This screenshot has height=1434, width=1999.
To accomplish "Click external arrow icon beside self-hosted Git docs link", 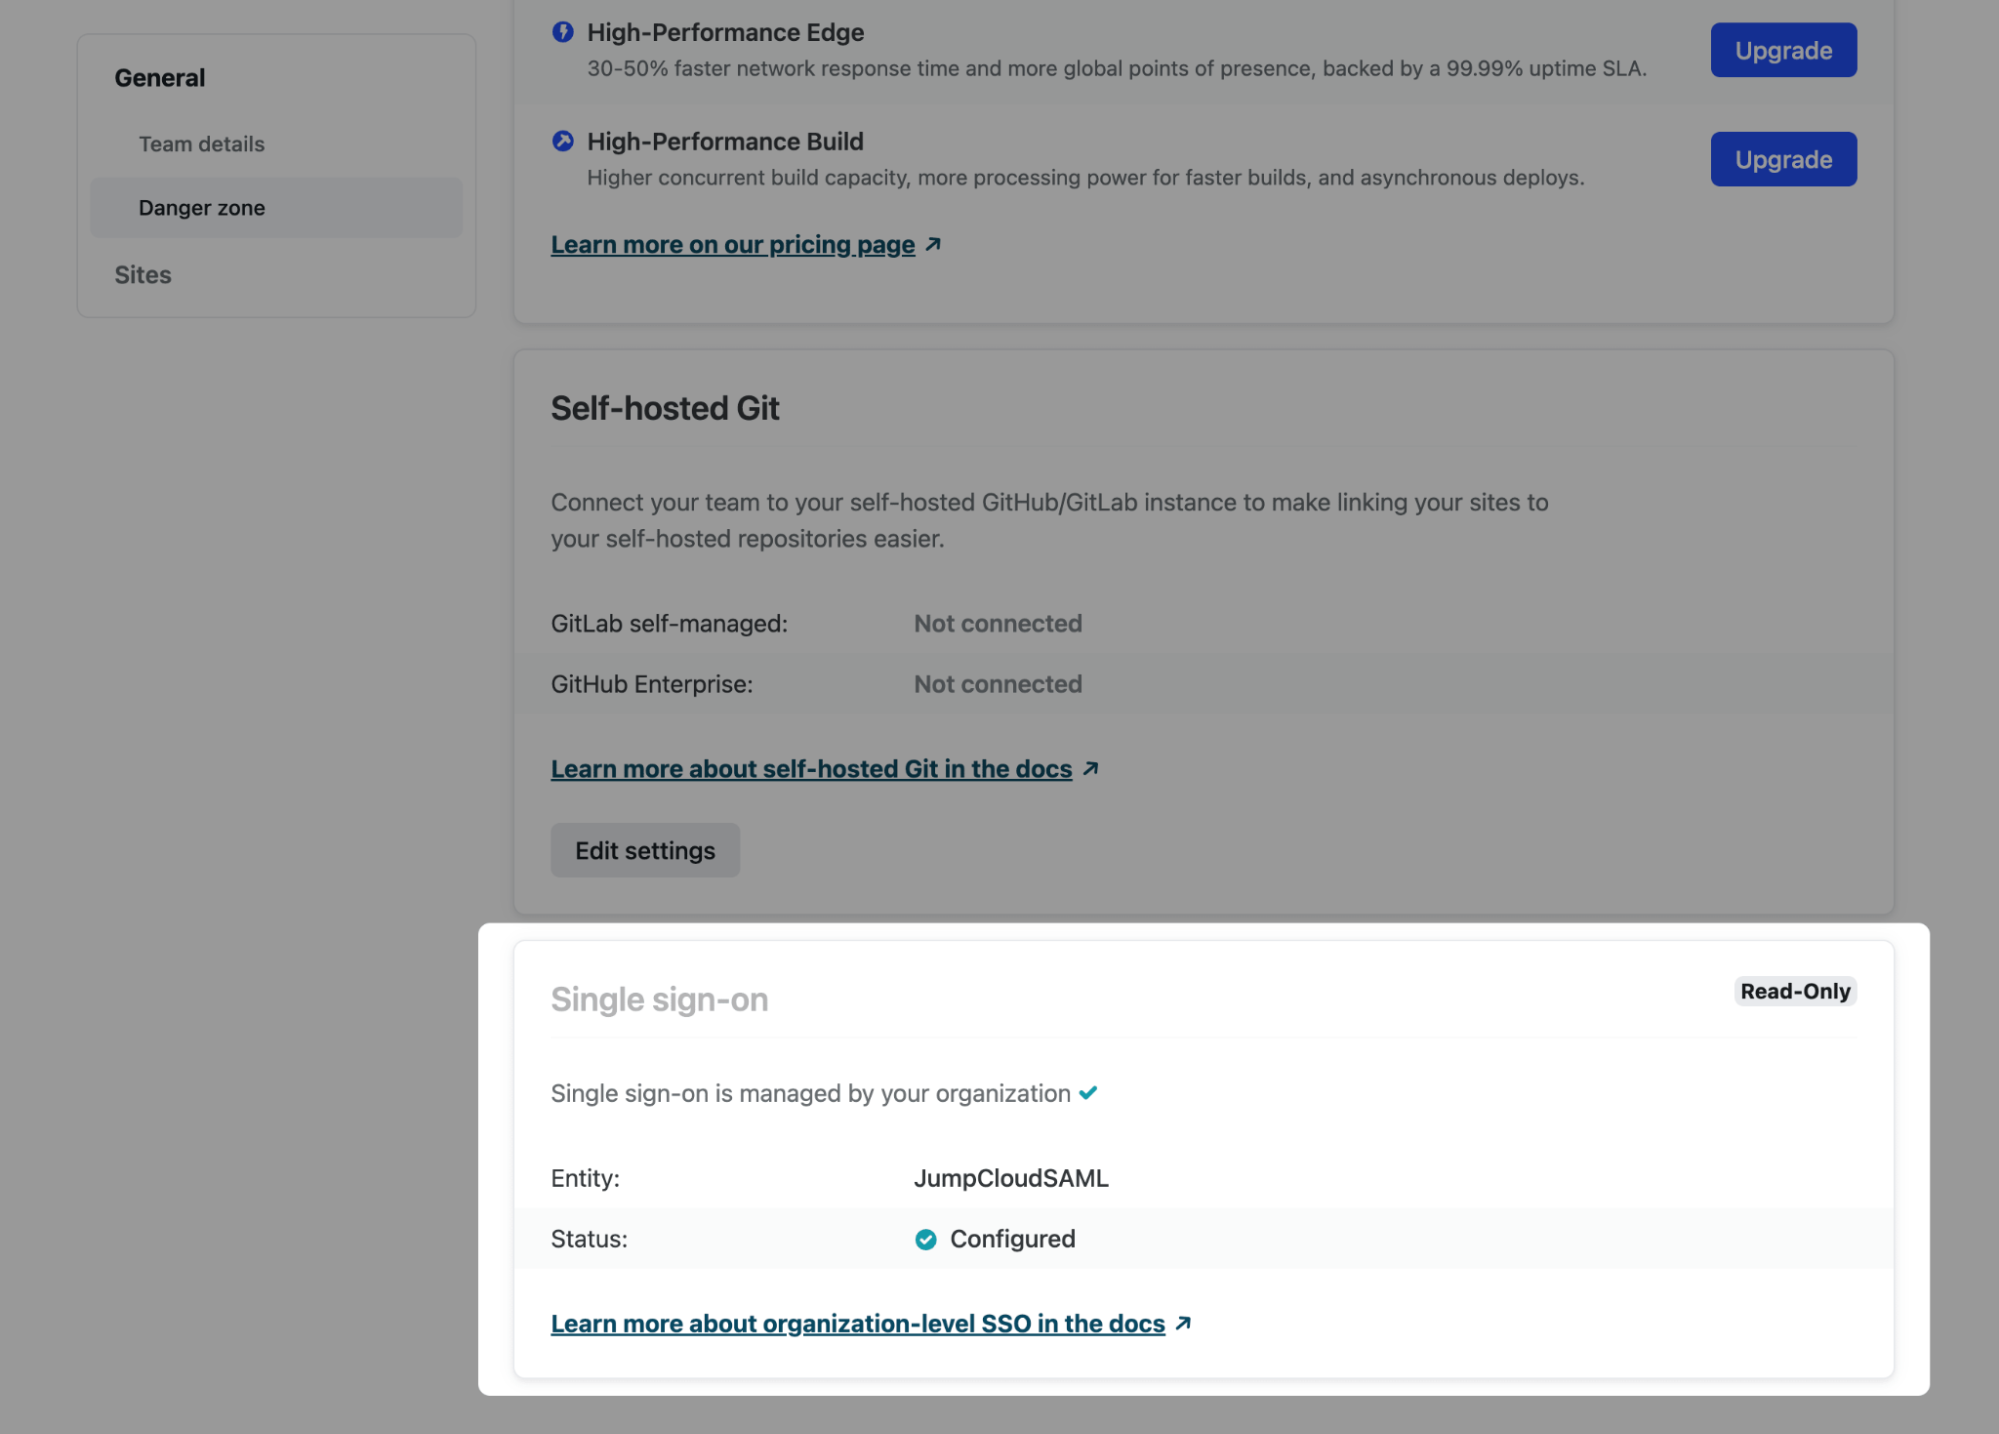I will (1090, 768).
